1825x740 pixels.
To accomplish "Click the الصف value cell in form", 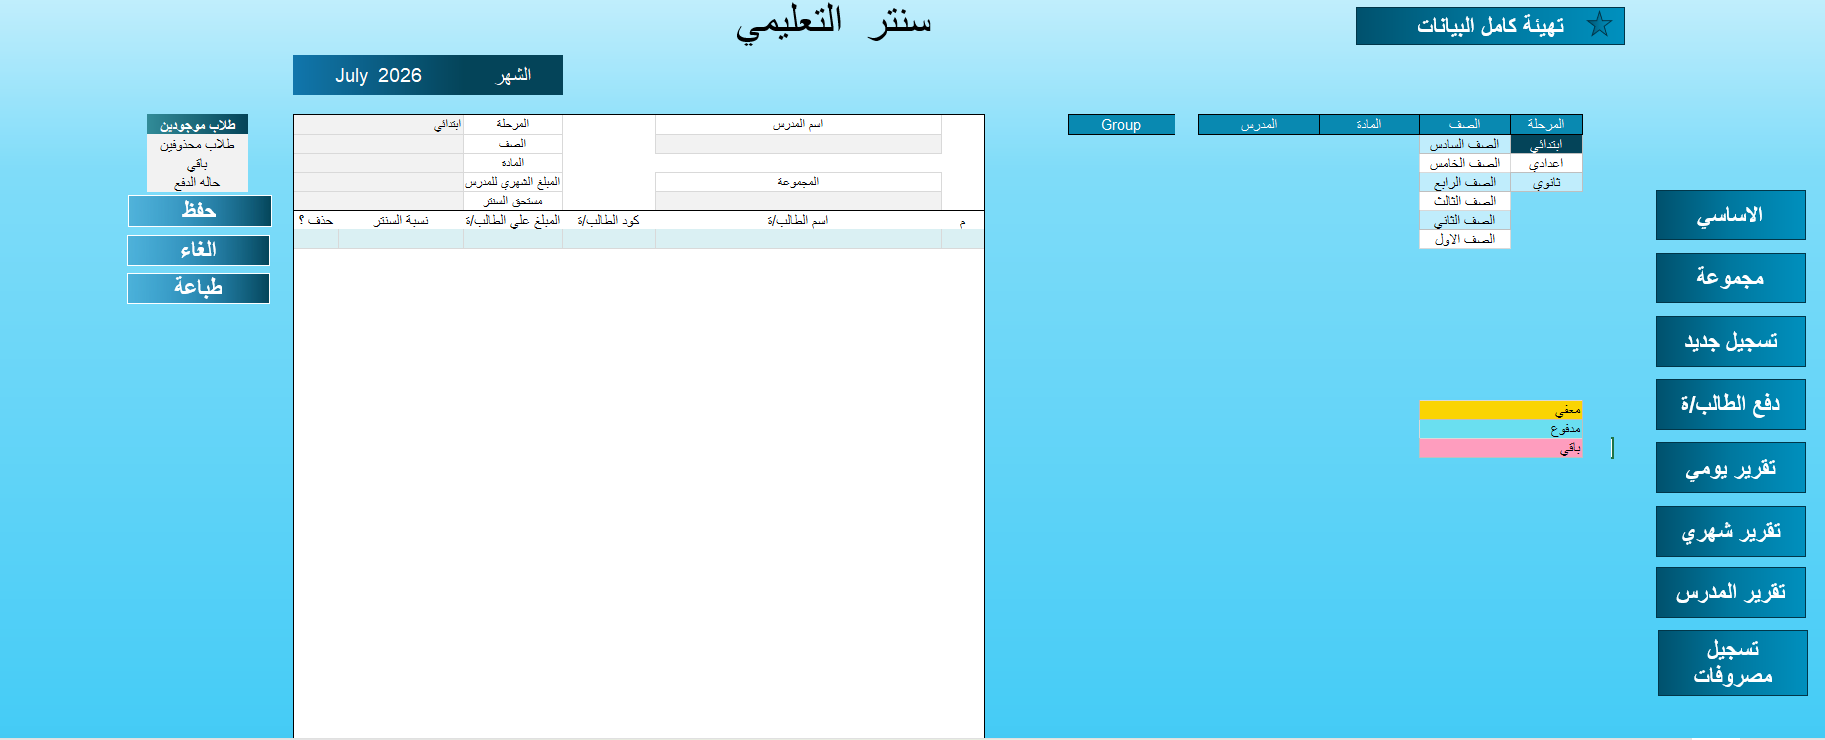I will click(379, 144).
